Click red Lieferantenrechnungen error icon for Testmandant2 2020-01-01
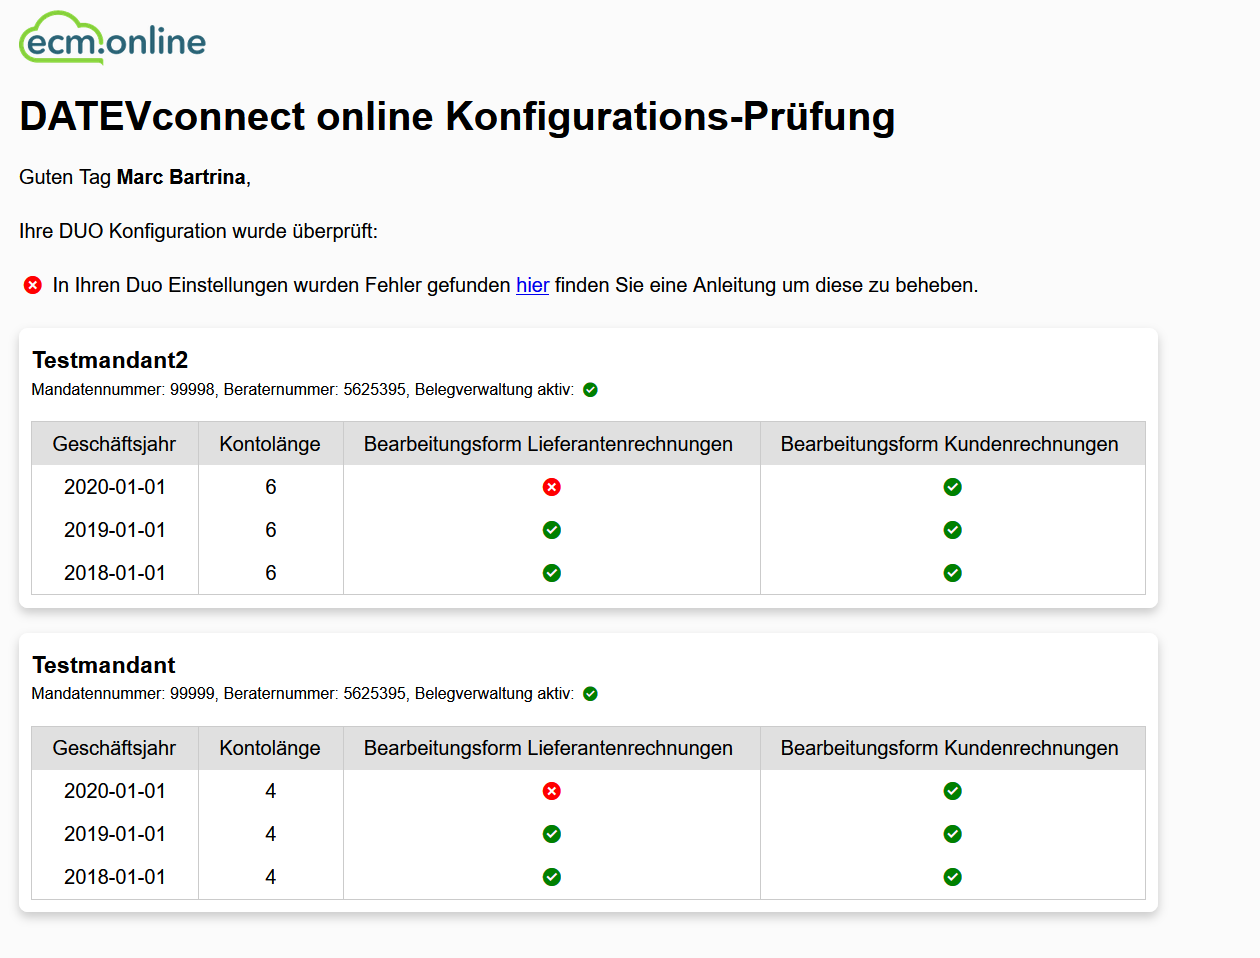The image size is (1260, 958). coord(552,487)
